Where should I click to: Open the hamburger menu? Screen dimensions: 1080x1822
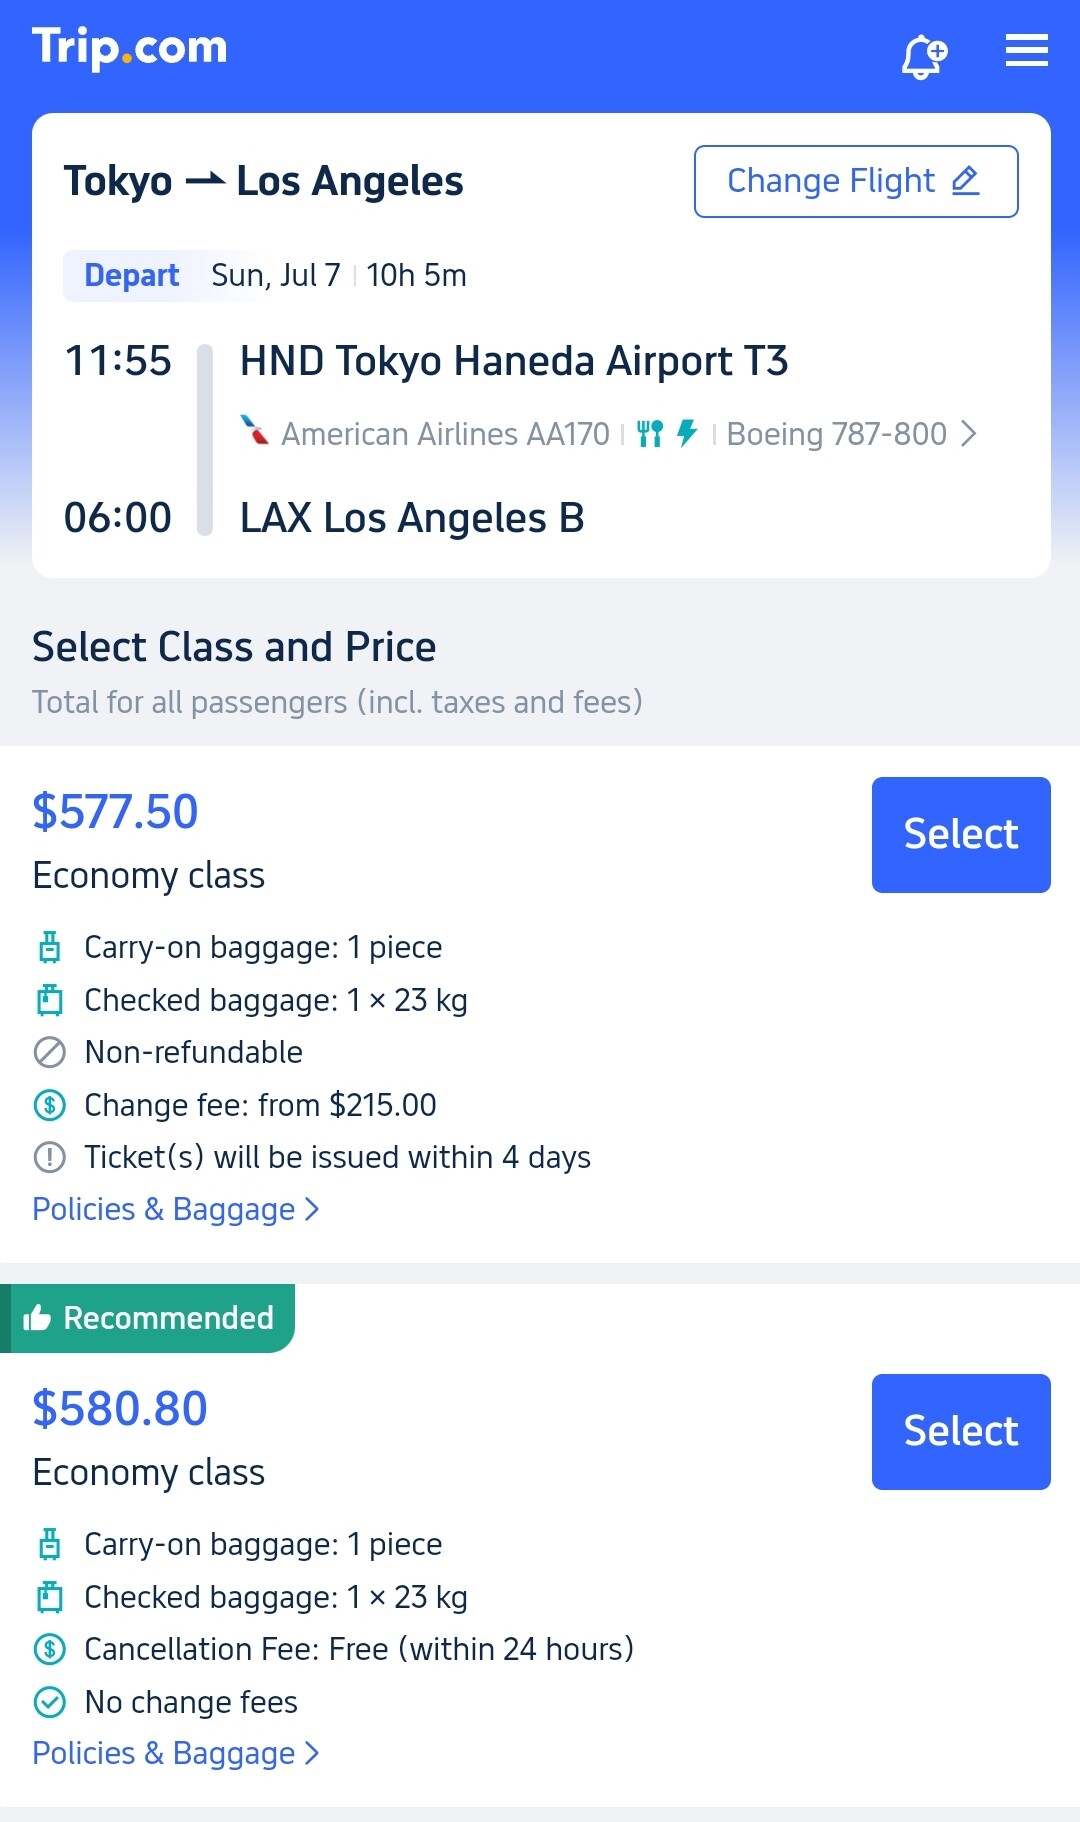[x=1026, y=50]
